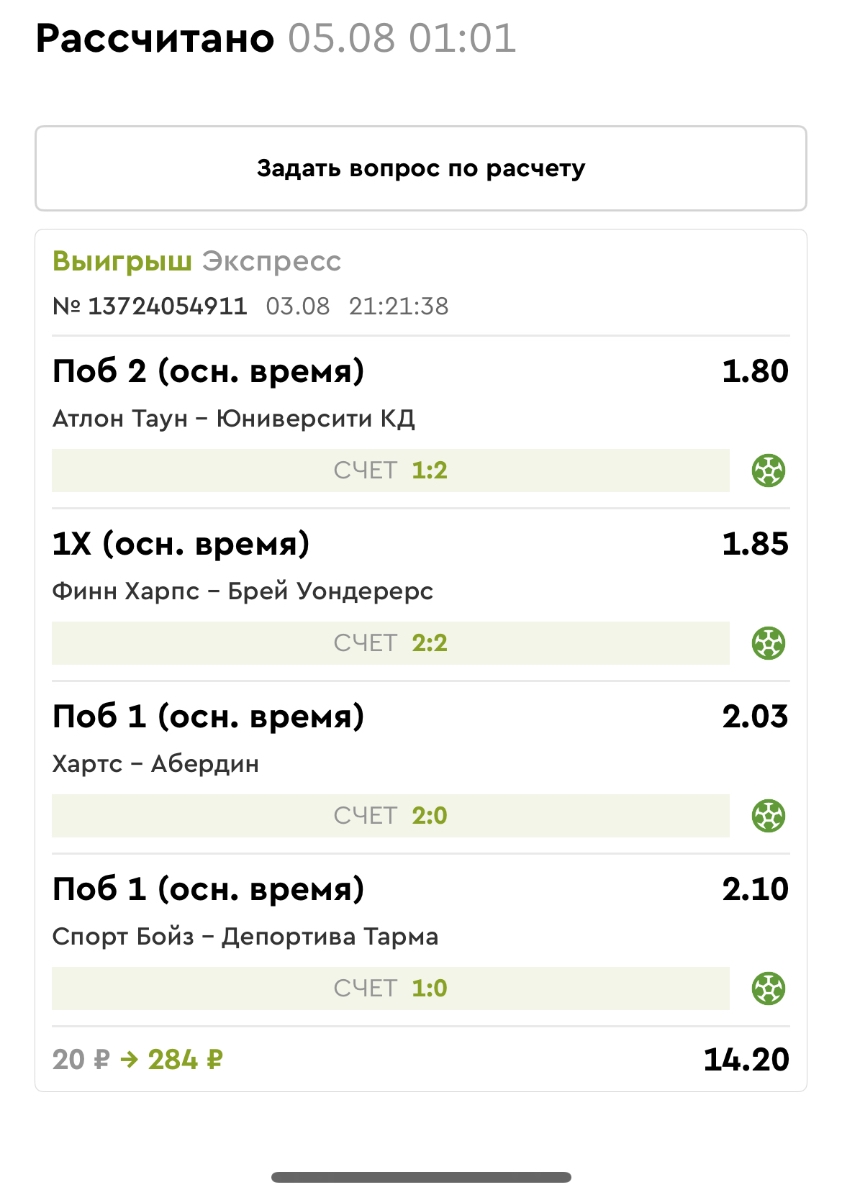Tap the football icon for Hearts–Aberdeen match

pos(769,815)
